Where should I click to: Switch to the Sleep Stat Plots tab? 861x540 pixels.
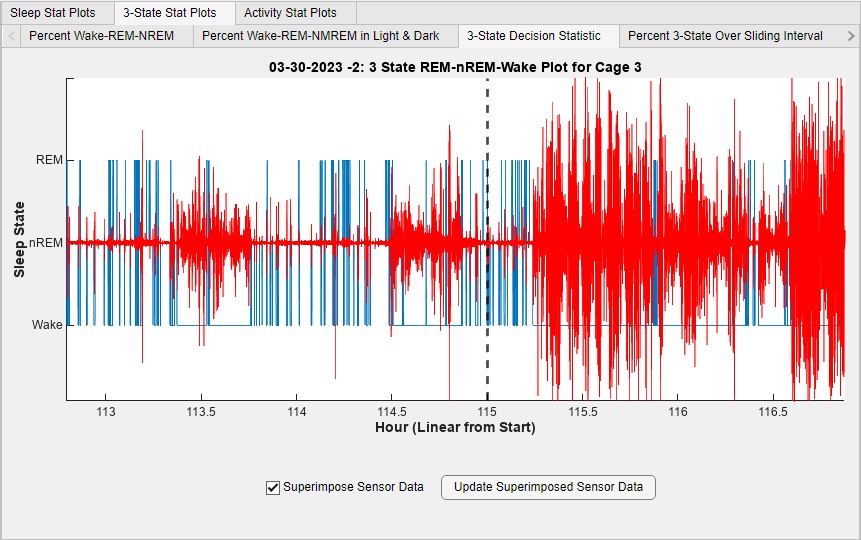point(53,13)
